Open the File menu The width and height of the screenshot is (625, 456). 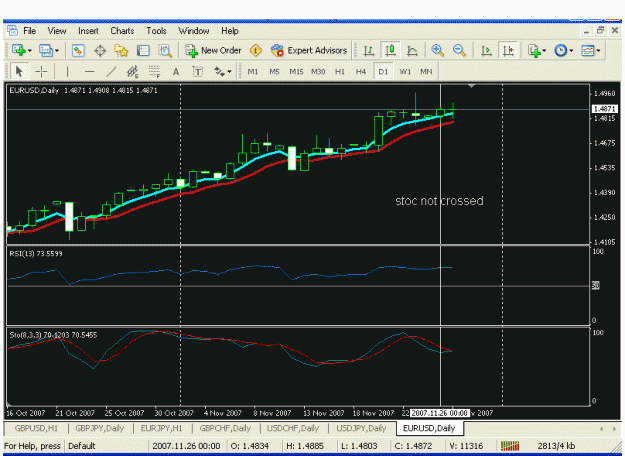click(29, 31)
